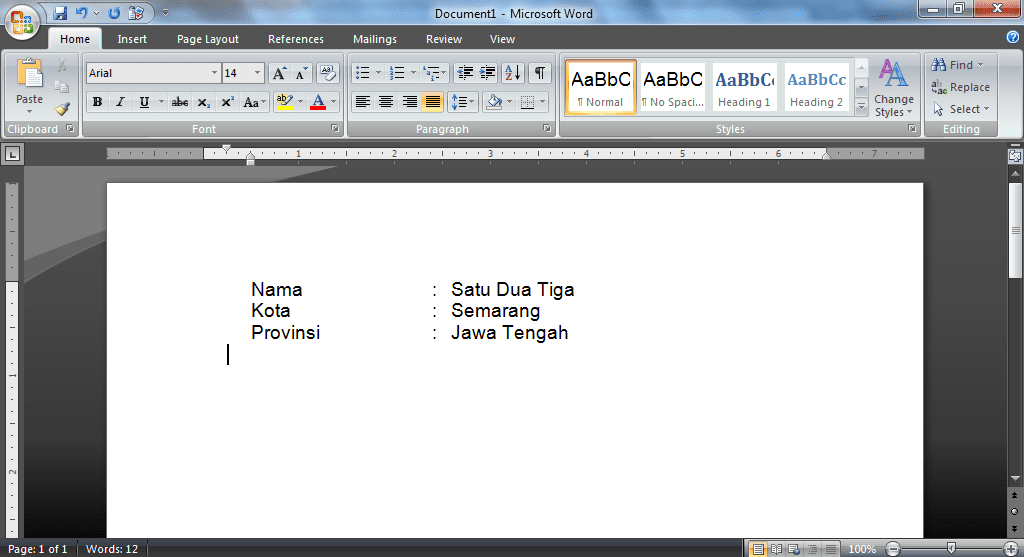Image resolution: width=1024 pixels, height=557 pixels.
Task: Click the Words: 12 count in status bar
Action: [112, 549]
